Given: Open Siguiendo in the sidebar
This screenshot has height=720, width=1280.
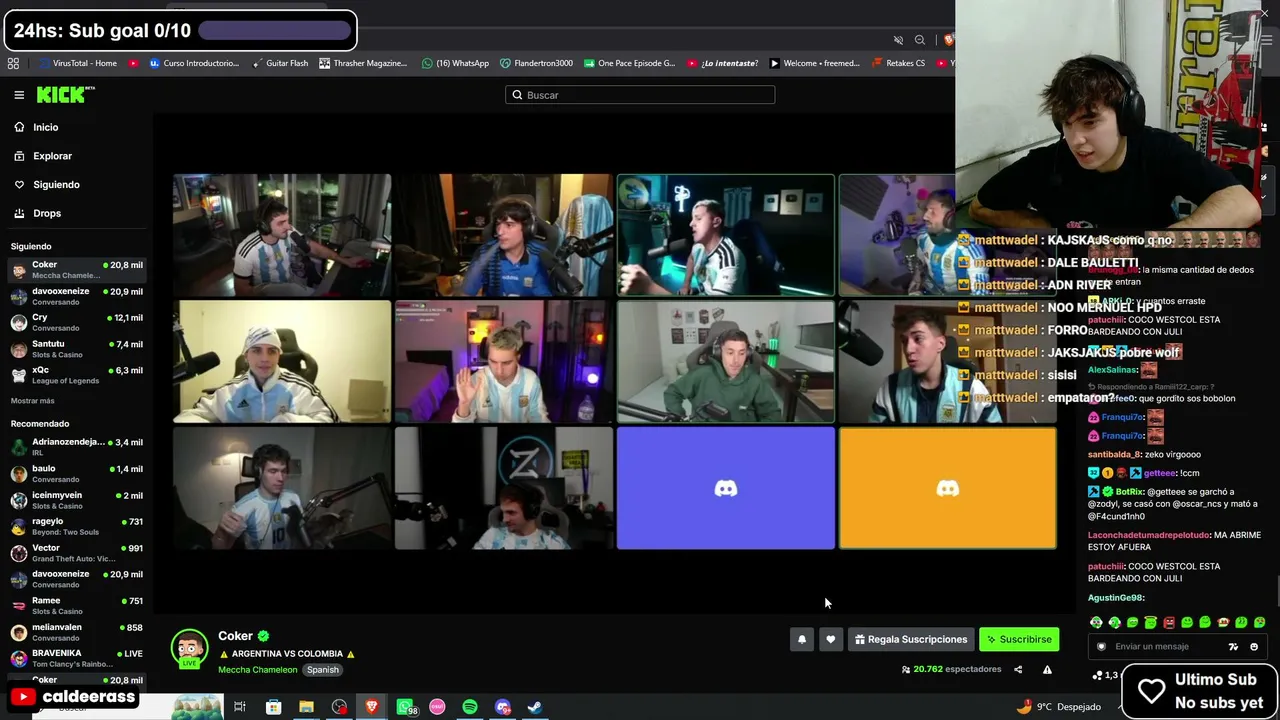Looking at the screenshot, I should [56, 185].
